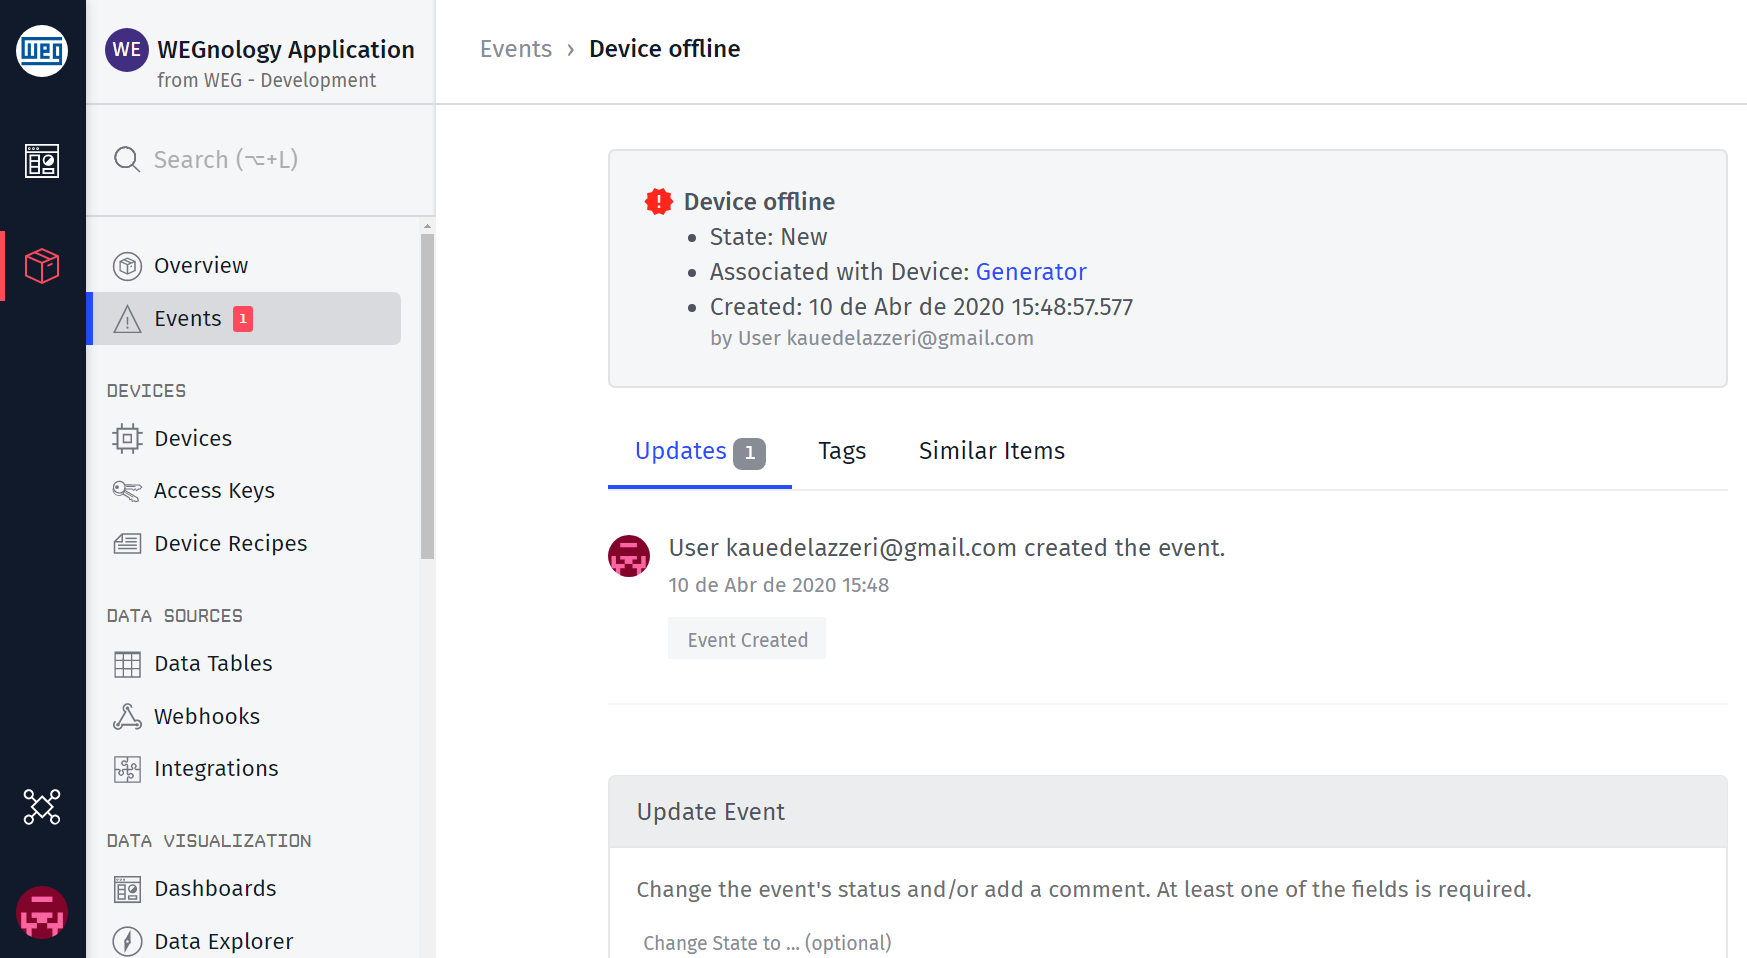Click the Overview cube icon
The width and height of the screenshot is (1747, 958).
[x=127, y=266]
